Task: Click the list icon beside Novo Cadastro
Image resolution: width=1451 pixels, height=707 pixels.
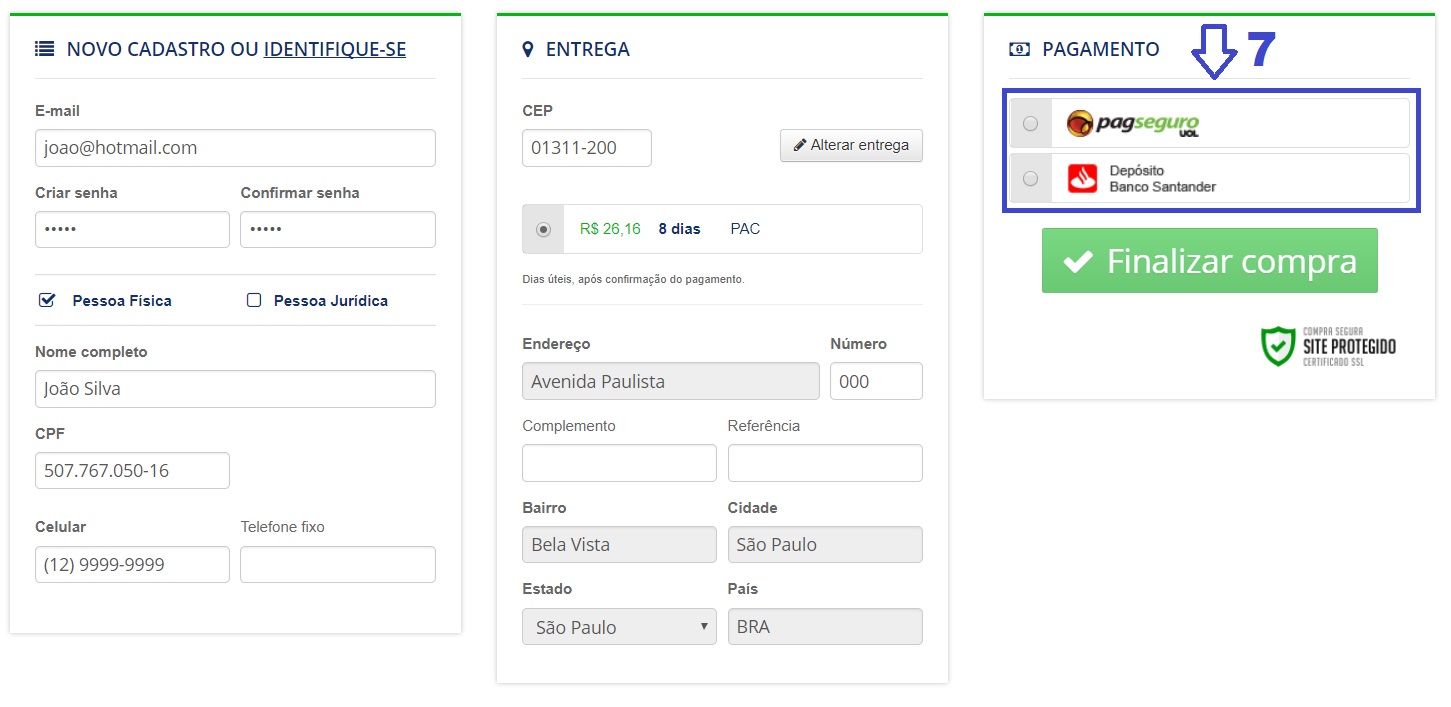Action: point(44,49)
